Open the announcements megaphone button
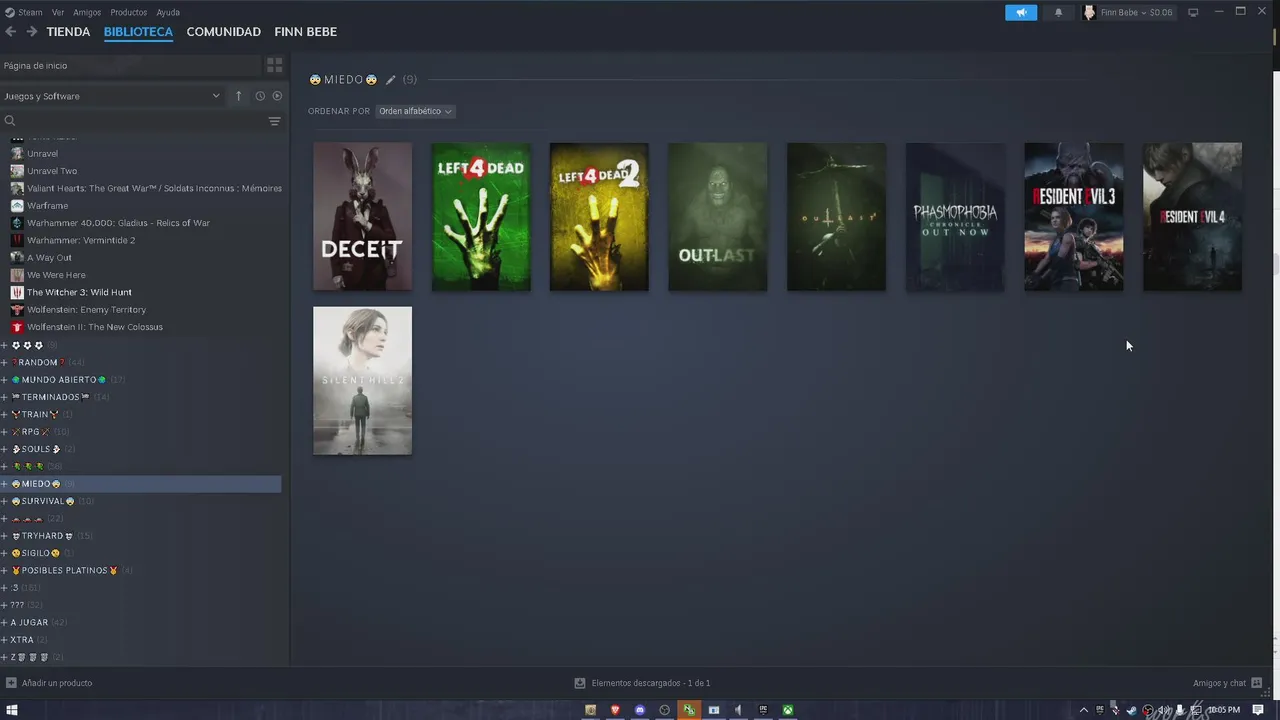The height and width of the screenshot is (720, 1280). coord(1021,12)
